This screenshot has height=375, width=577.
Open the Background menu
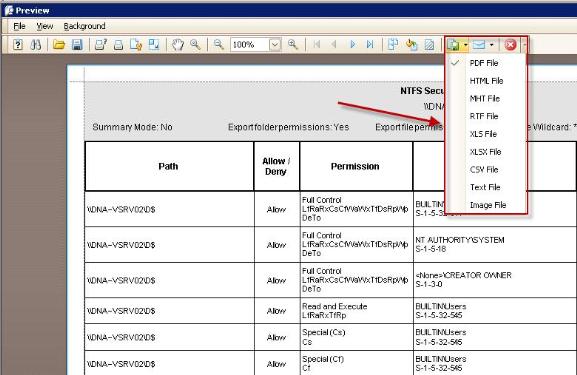click(84, 26)
